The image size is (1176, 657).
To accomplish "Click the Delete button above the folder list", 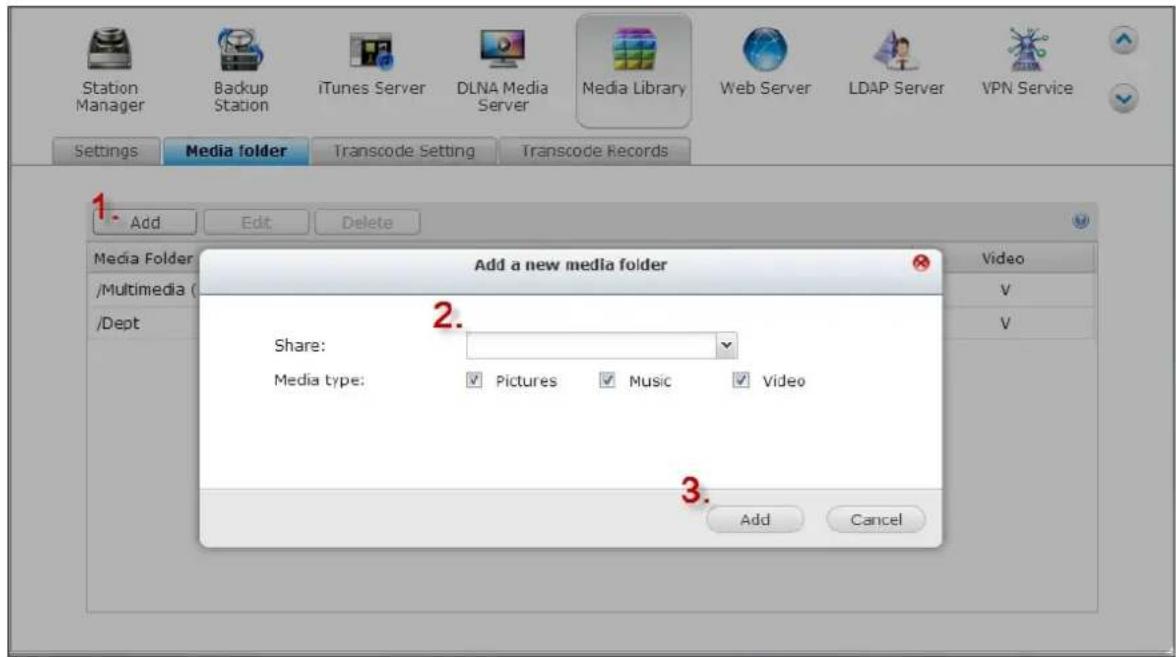I will 368,222.
